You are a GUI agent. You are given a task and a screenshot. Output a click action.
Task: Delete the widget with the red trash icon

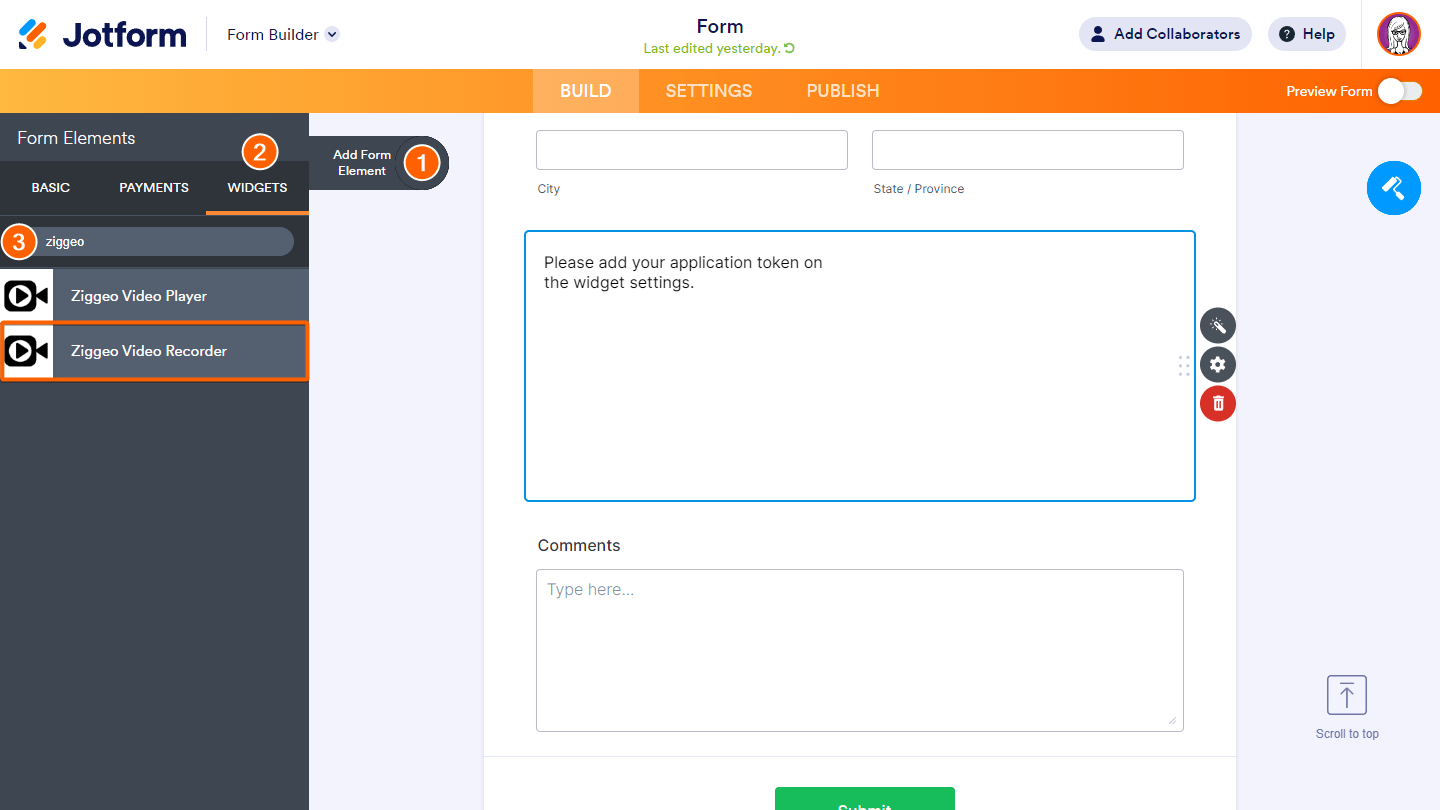pyautogui.click(x=1218, y=403)
